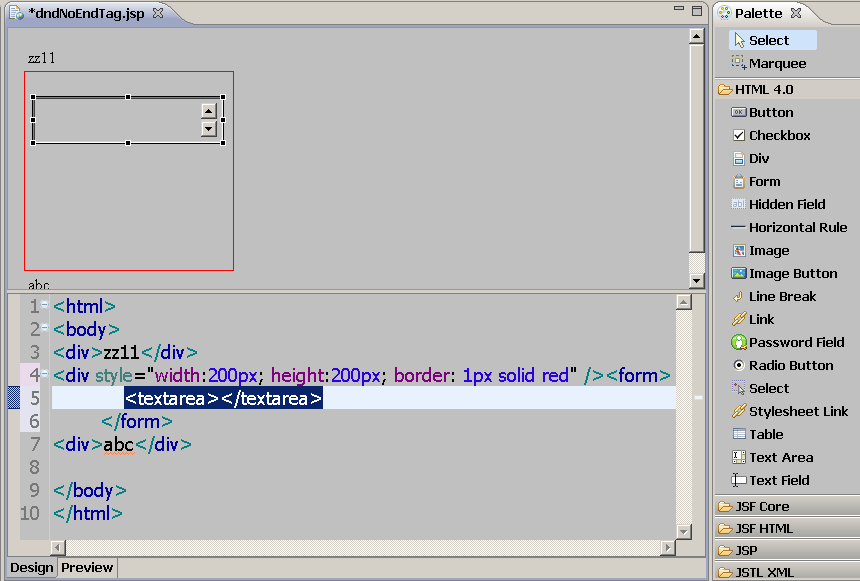
Task: Click the closing html tag on line 10
Action: [88, 514]
